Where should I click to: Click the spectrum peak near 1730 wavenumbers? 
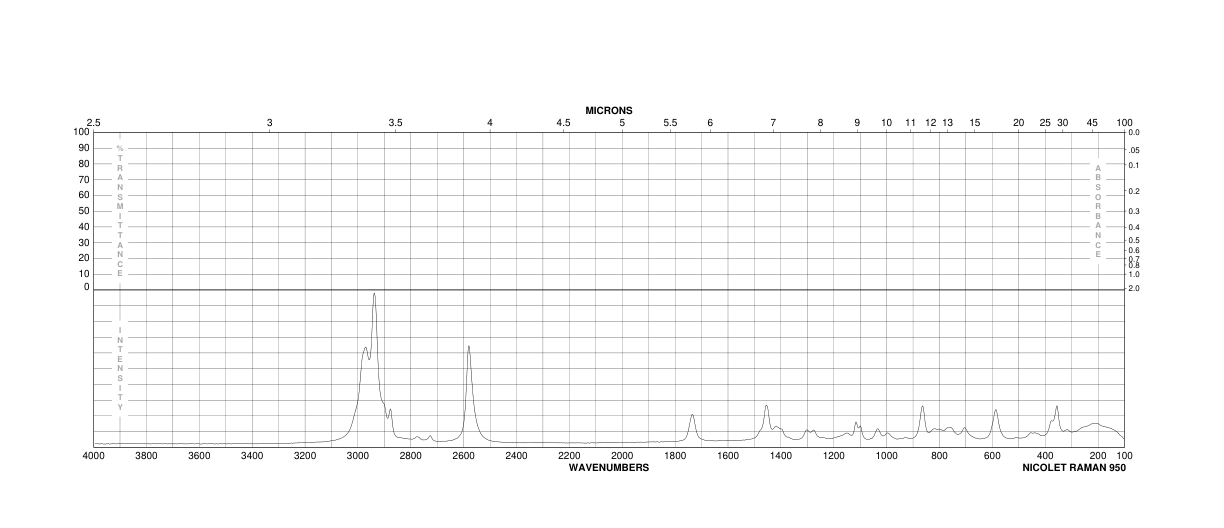click(692, 416)
